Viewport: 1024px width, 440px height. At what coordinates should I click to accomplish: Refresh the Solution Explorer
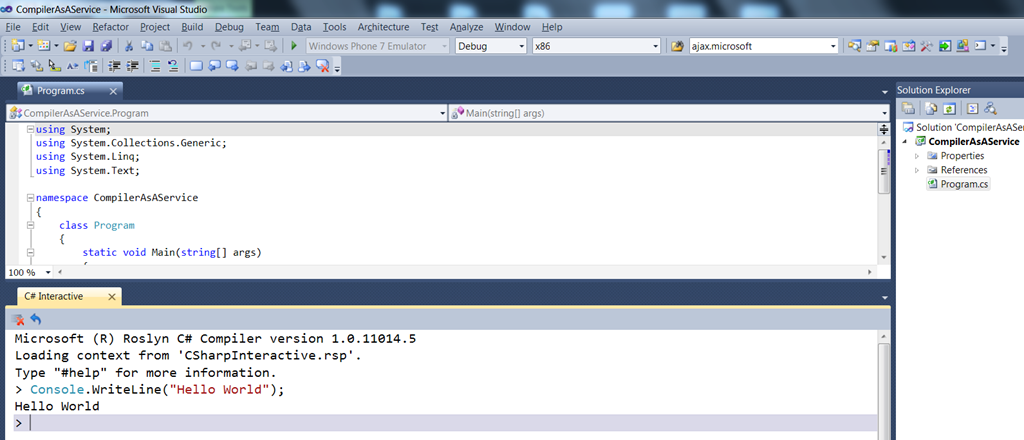tap(950, 108)
